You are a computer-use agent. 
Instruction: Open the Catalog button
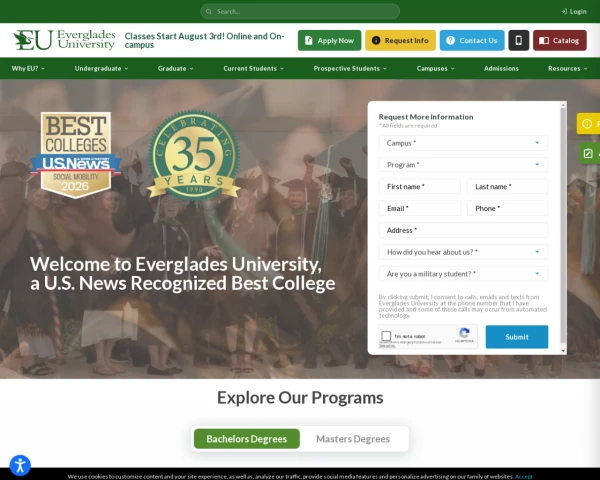pyautogui.click(x=560, y=40)
